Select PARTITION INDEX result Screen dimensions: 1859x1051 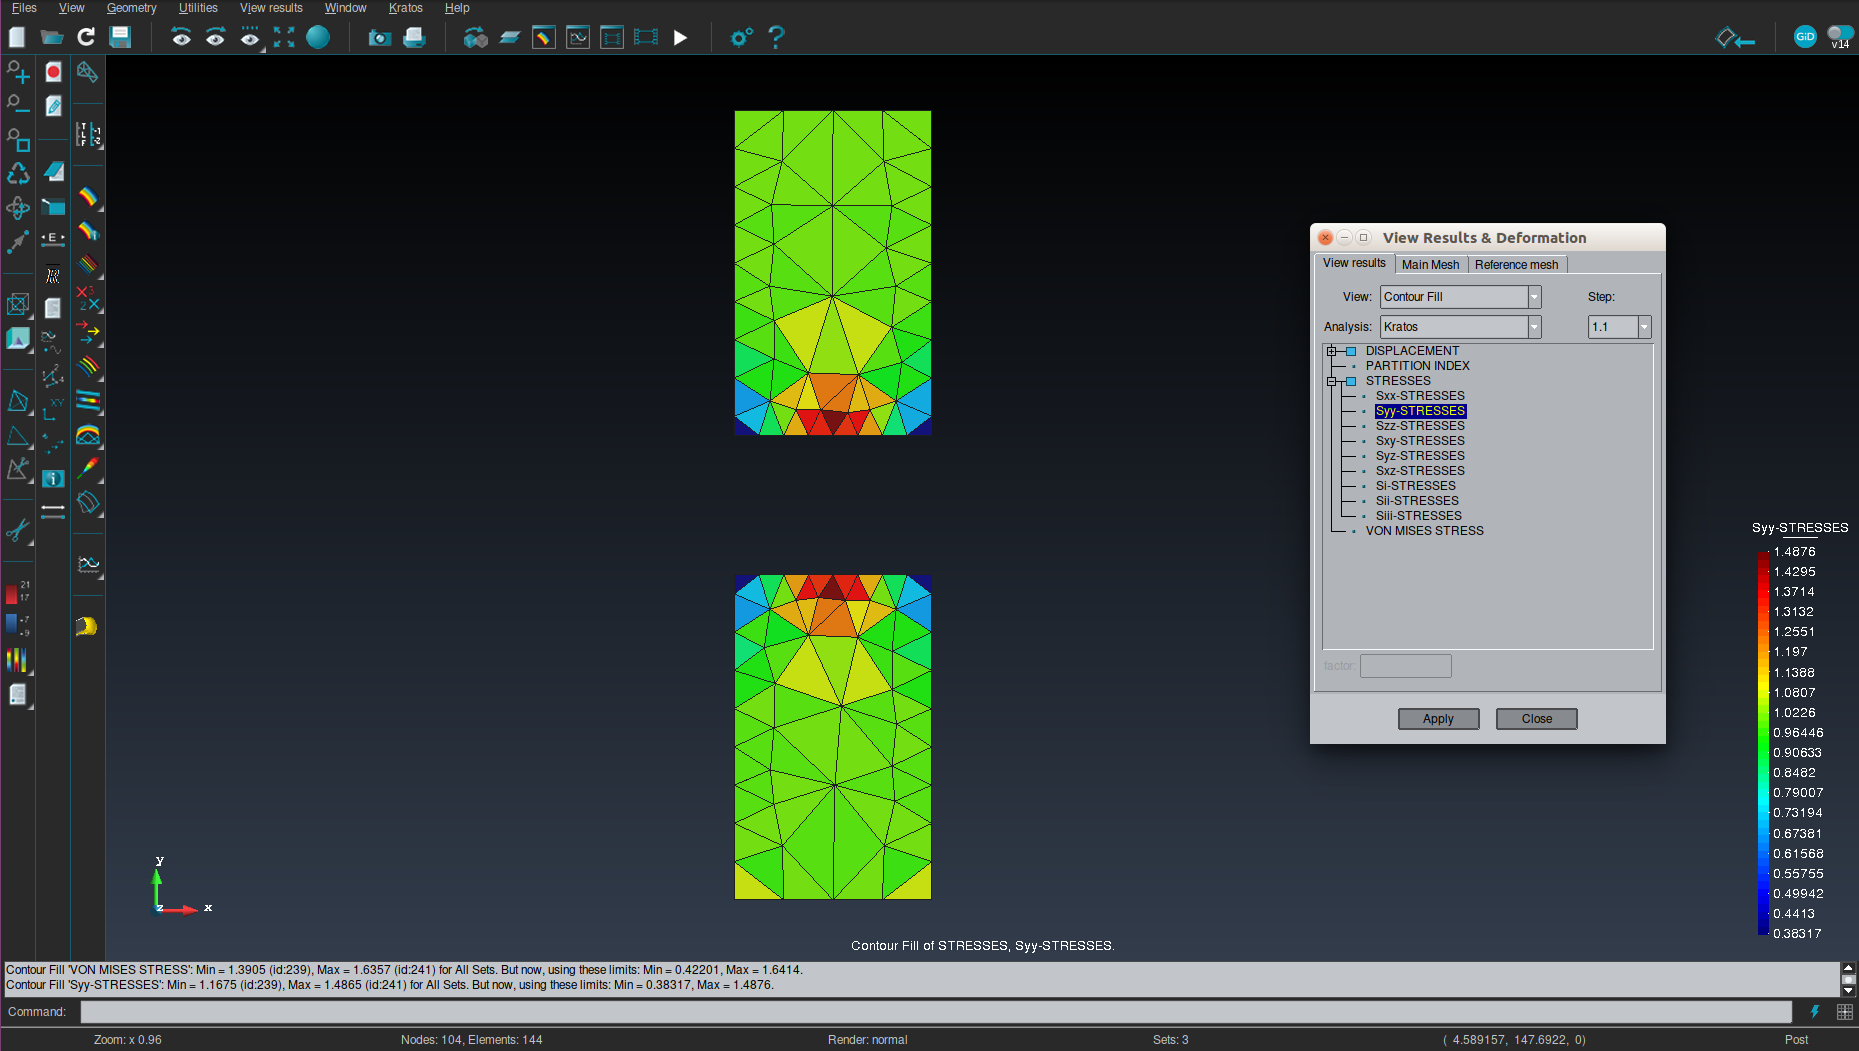(1418, 366)
